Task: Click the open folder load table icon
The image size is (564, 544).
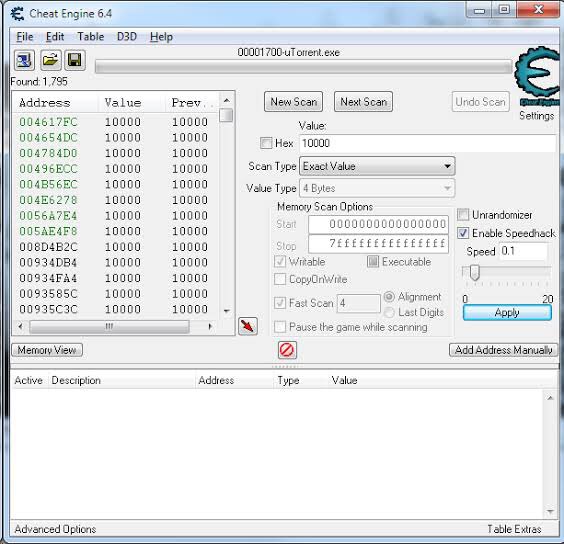Action: (50, 60)
